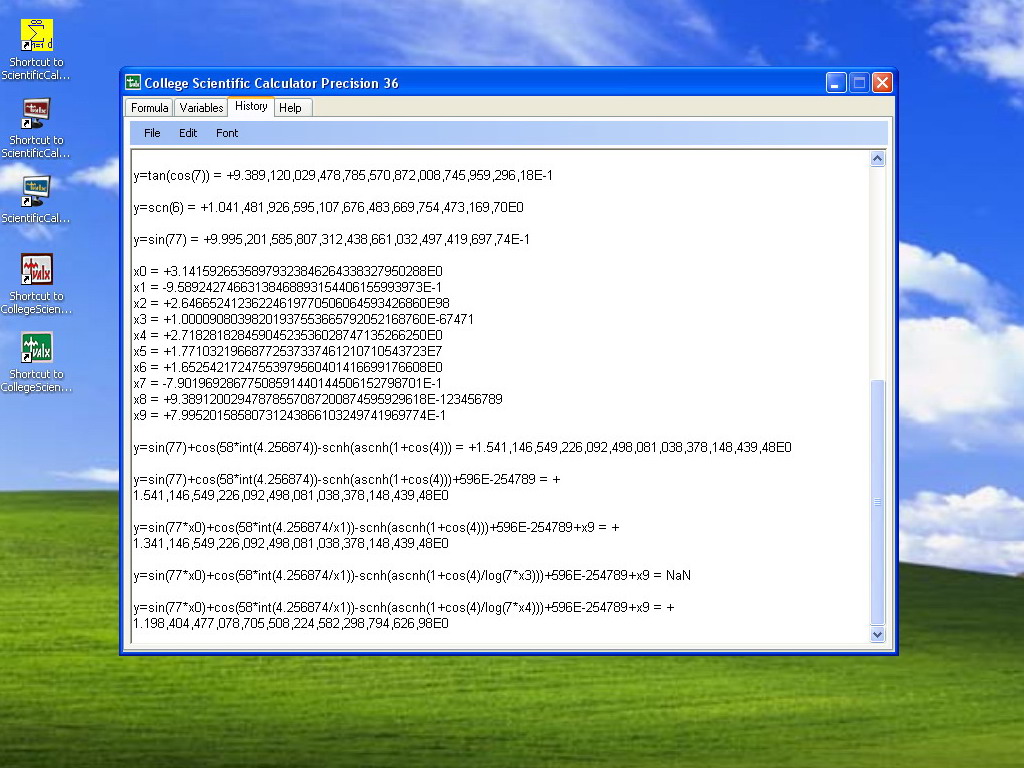Minimize the College Scientific Calculator window
Viewport: 1024px width, 768px height.
(x=836, y=83)
